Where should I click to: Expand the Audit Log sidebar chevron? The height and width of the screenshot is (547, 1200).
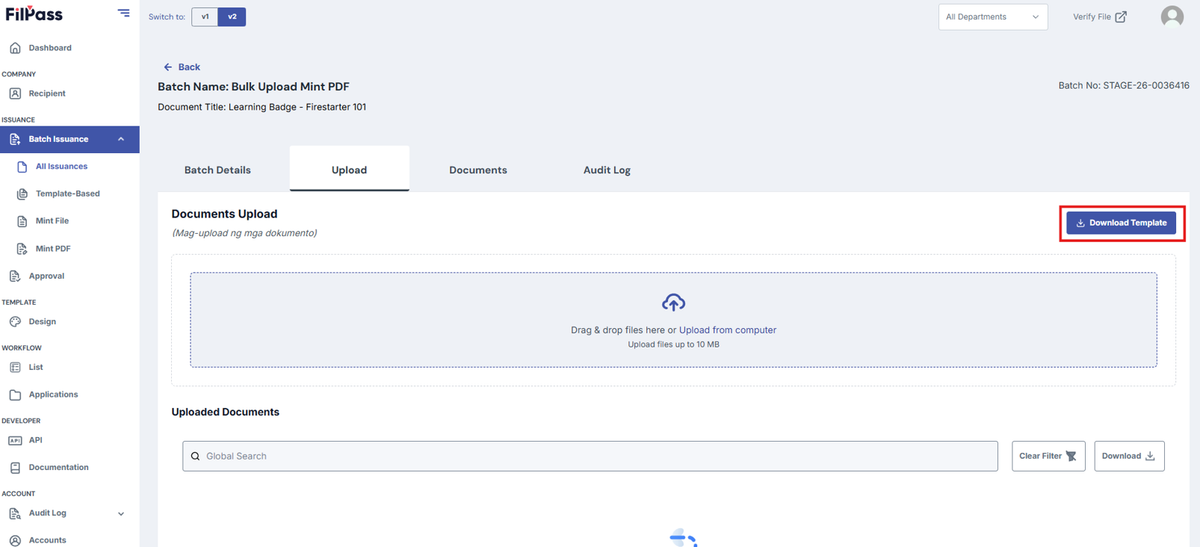point(121,513)
